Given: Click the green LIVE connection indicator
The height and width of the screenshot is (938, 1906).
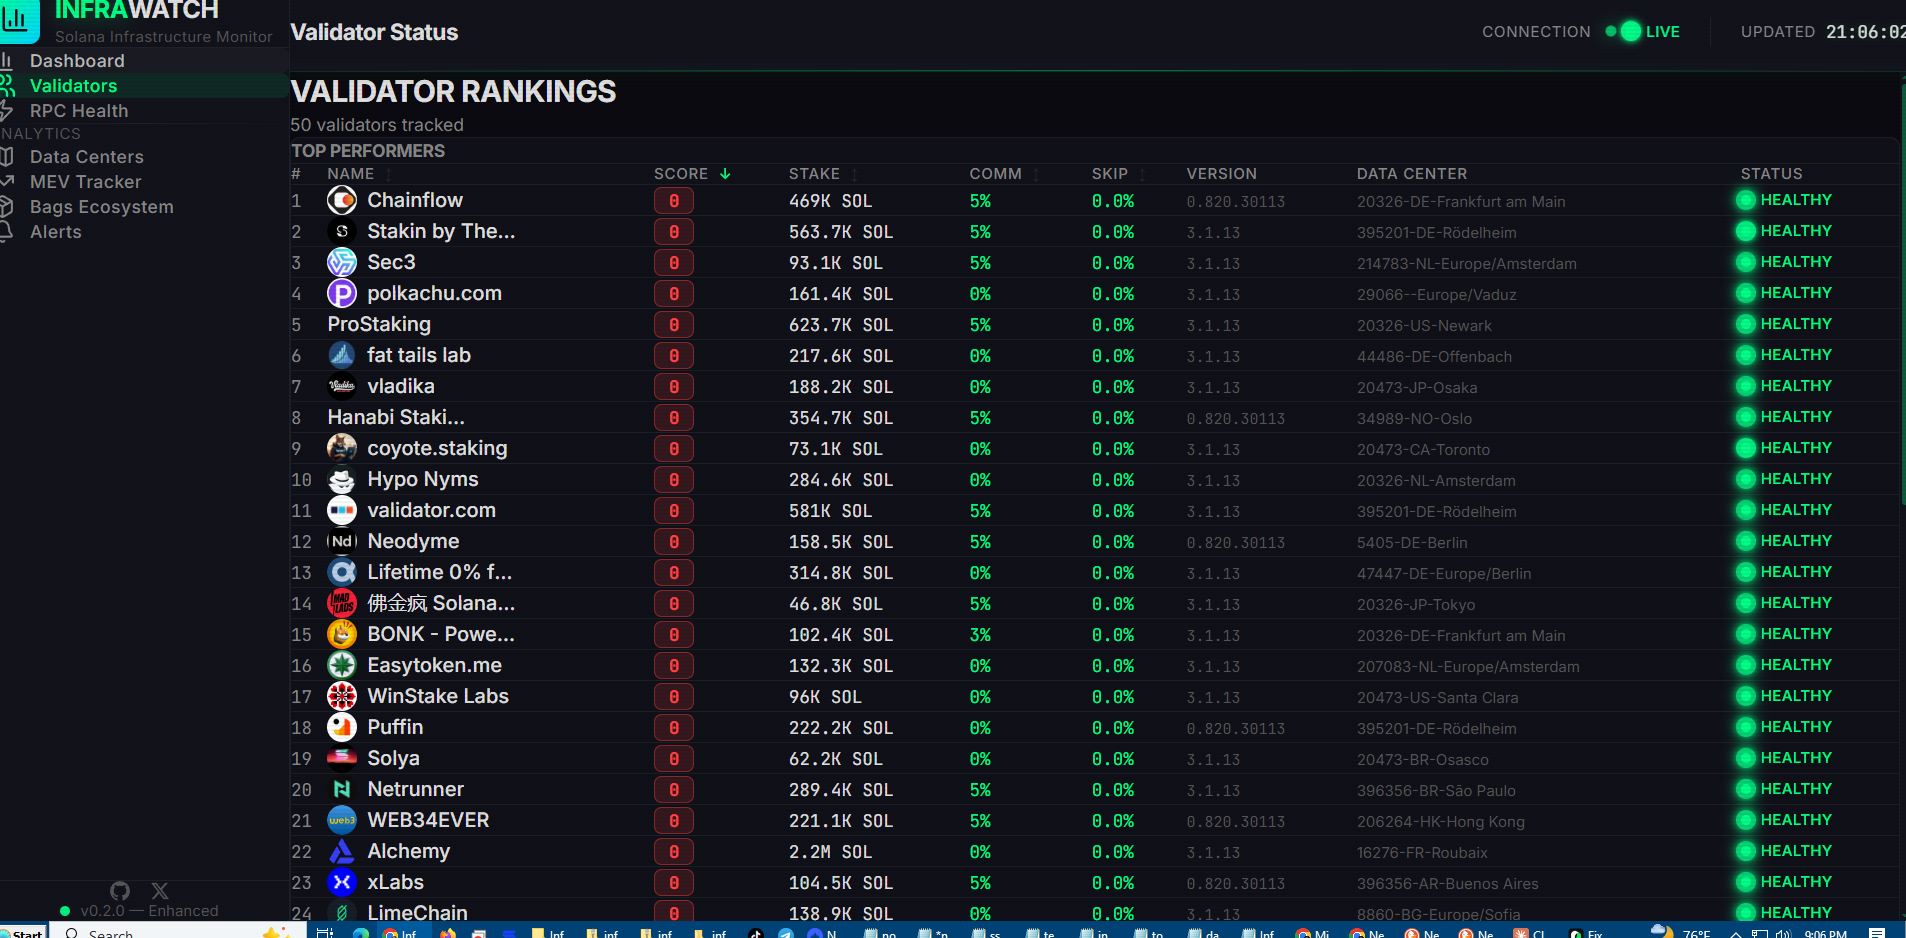Looking at the screenshot, I should pos(1642,32).
